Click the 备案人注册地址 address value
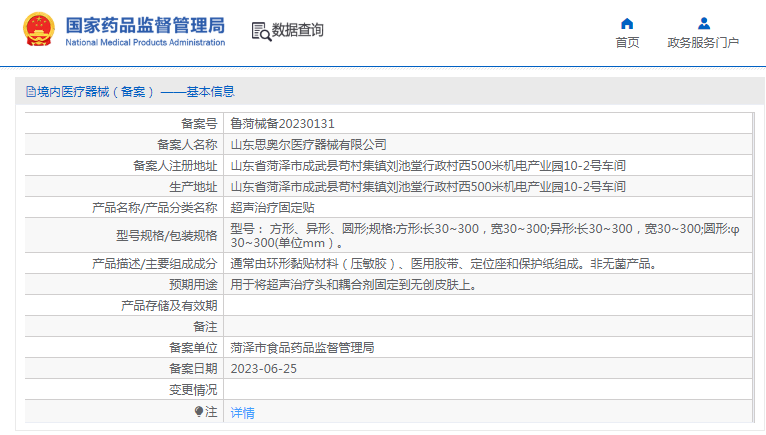 [x=428, y=166]
